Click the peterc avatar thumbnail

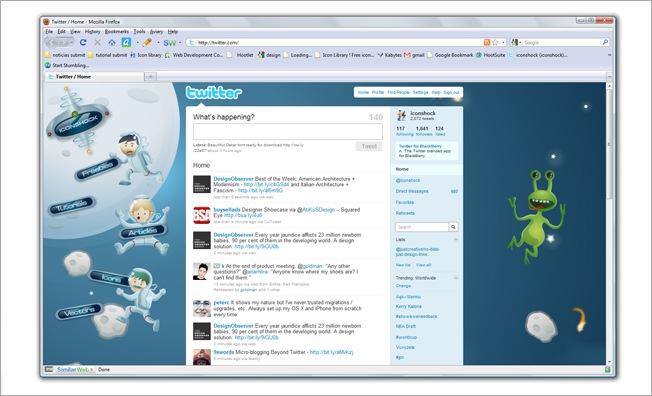point(202,308)
